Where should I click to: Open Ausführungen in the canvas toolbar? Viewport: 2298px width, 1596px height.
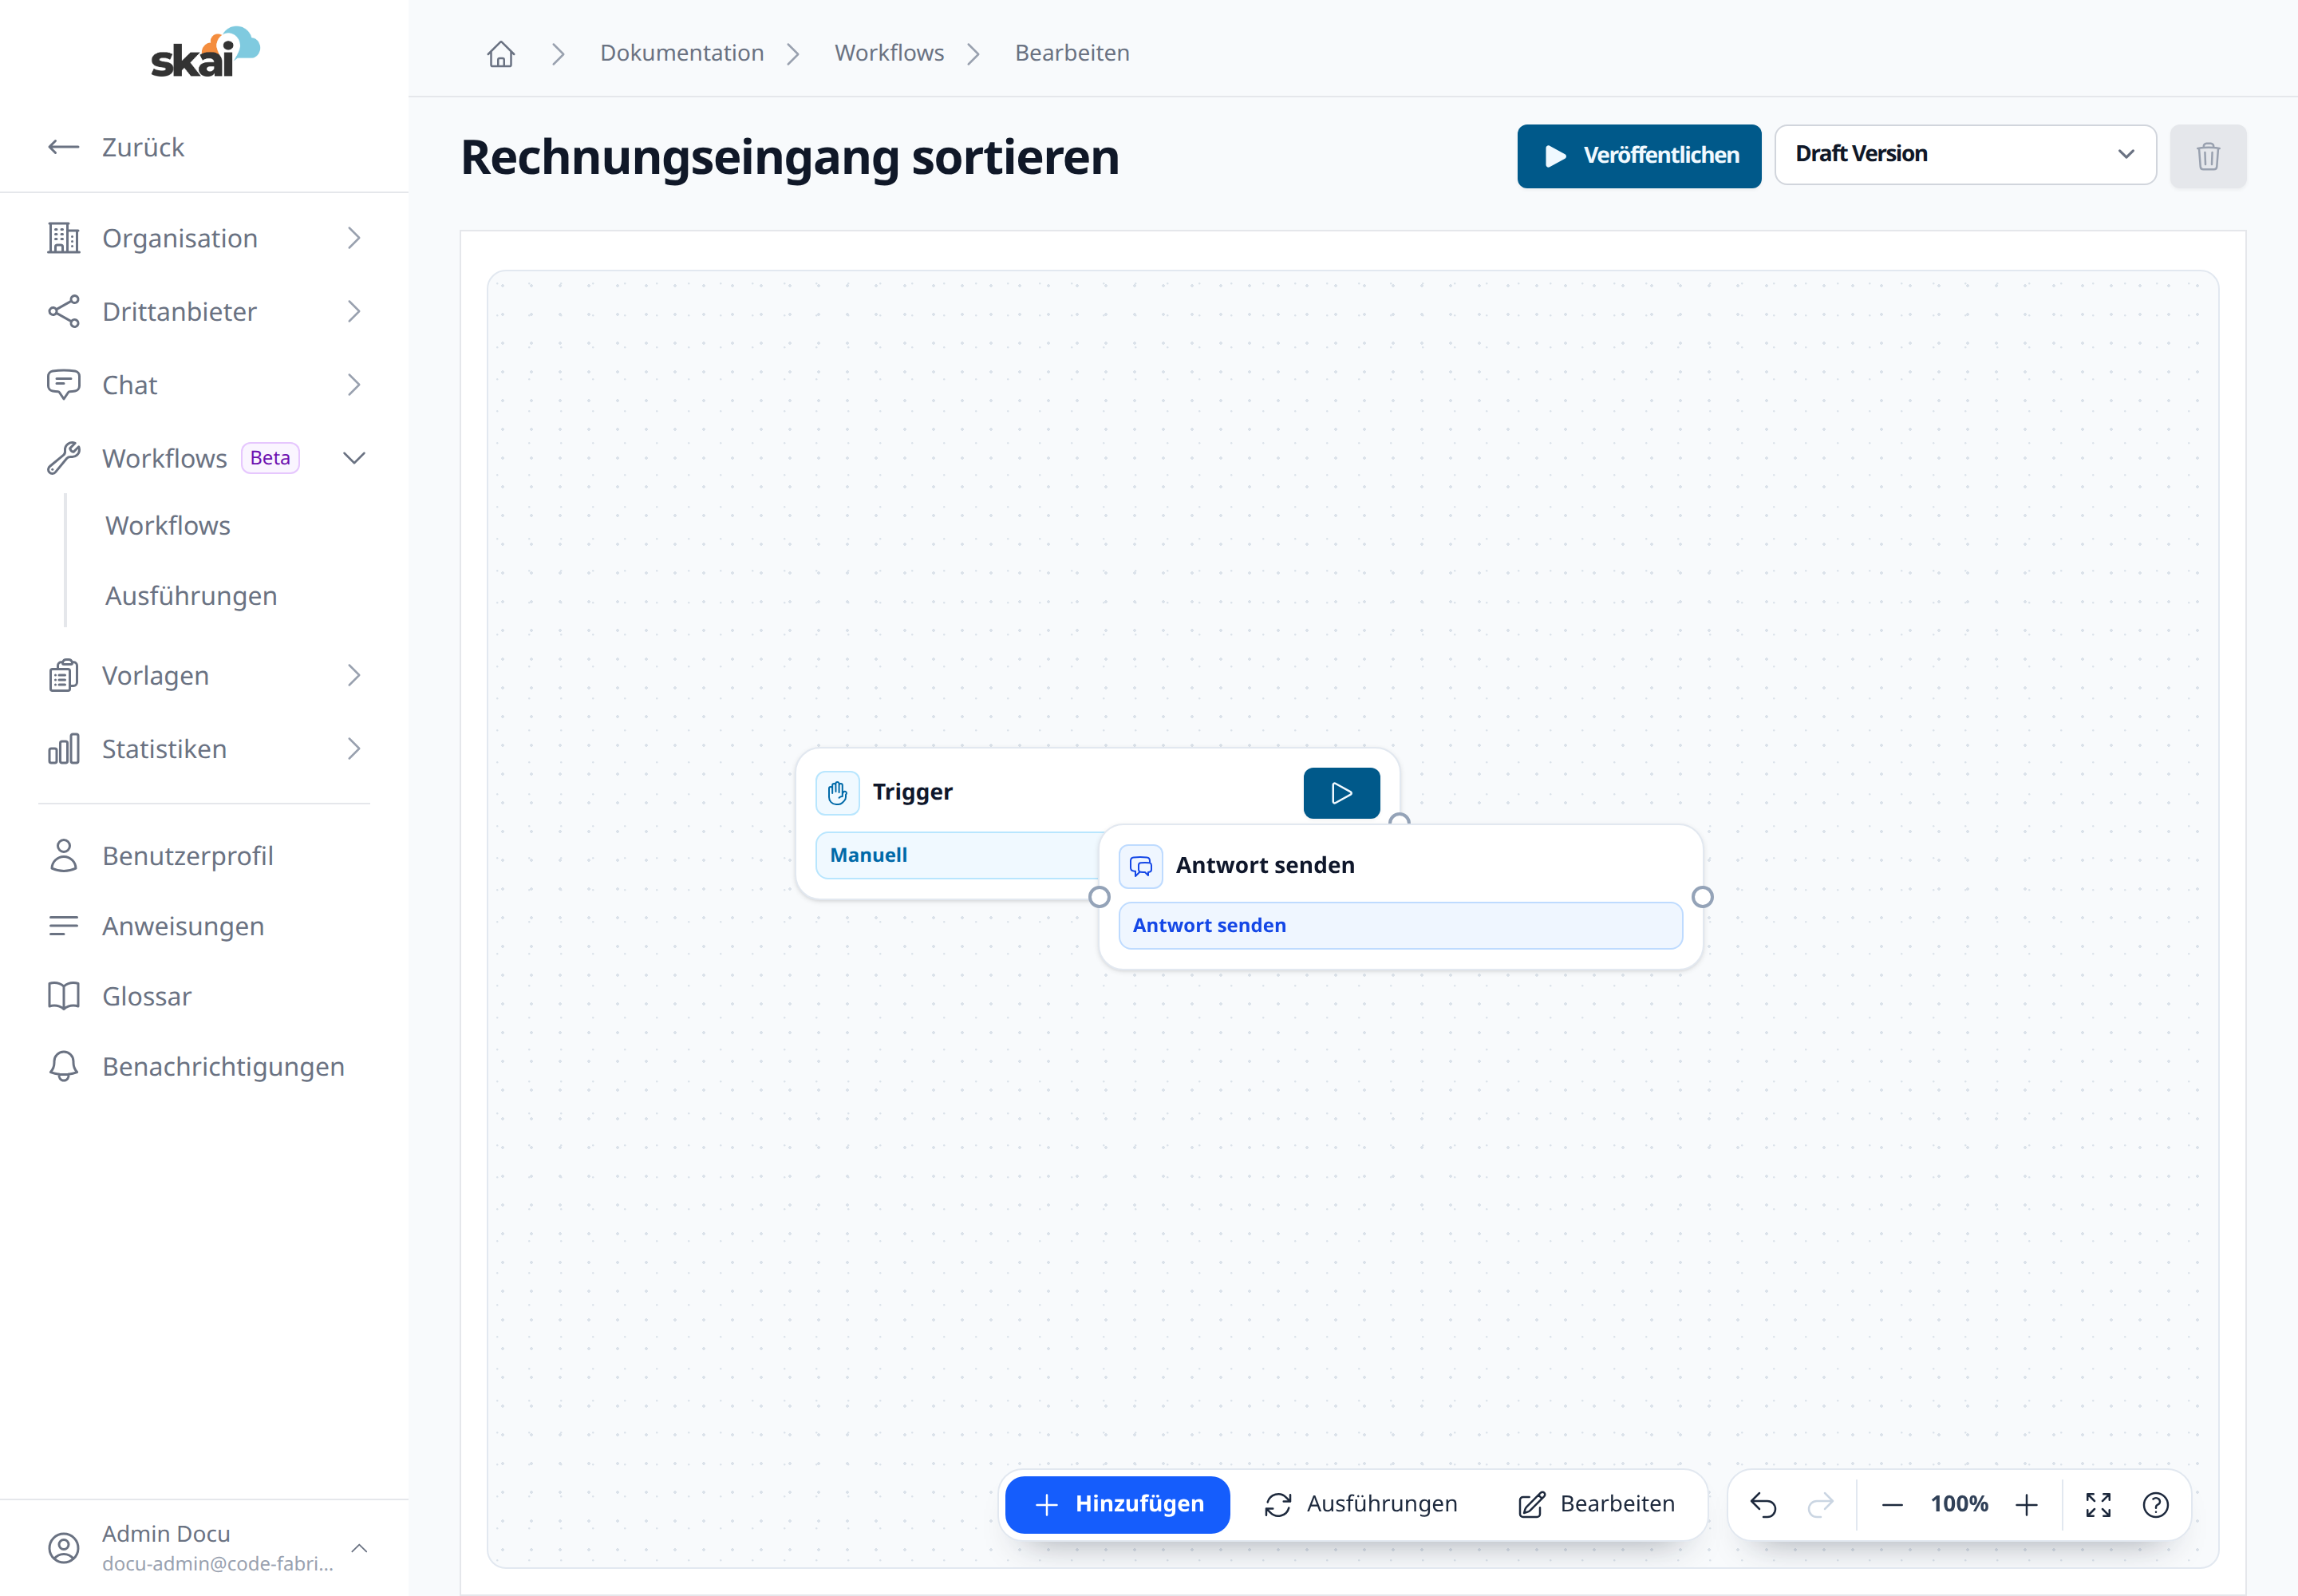click(1361, 1504)
